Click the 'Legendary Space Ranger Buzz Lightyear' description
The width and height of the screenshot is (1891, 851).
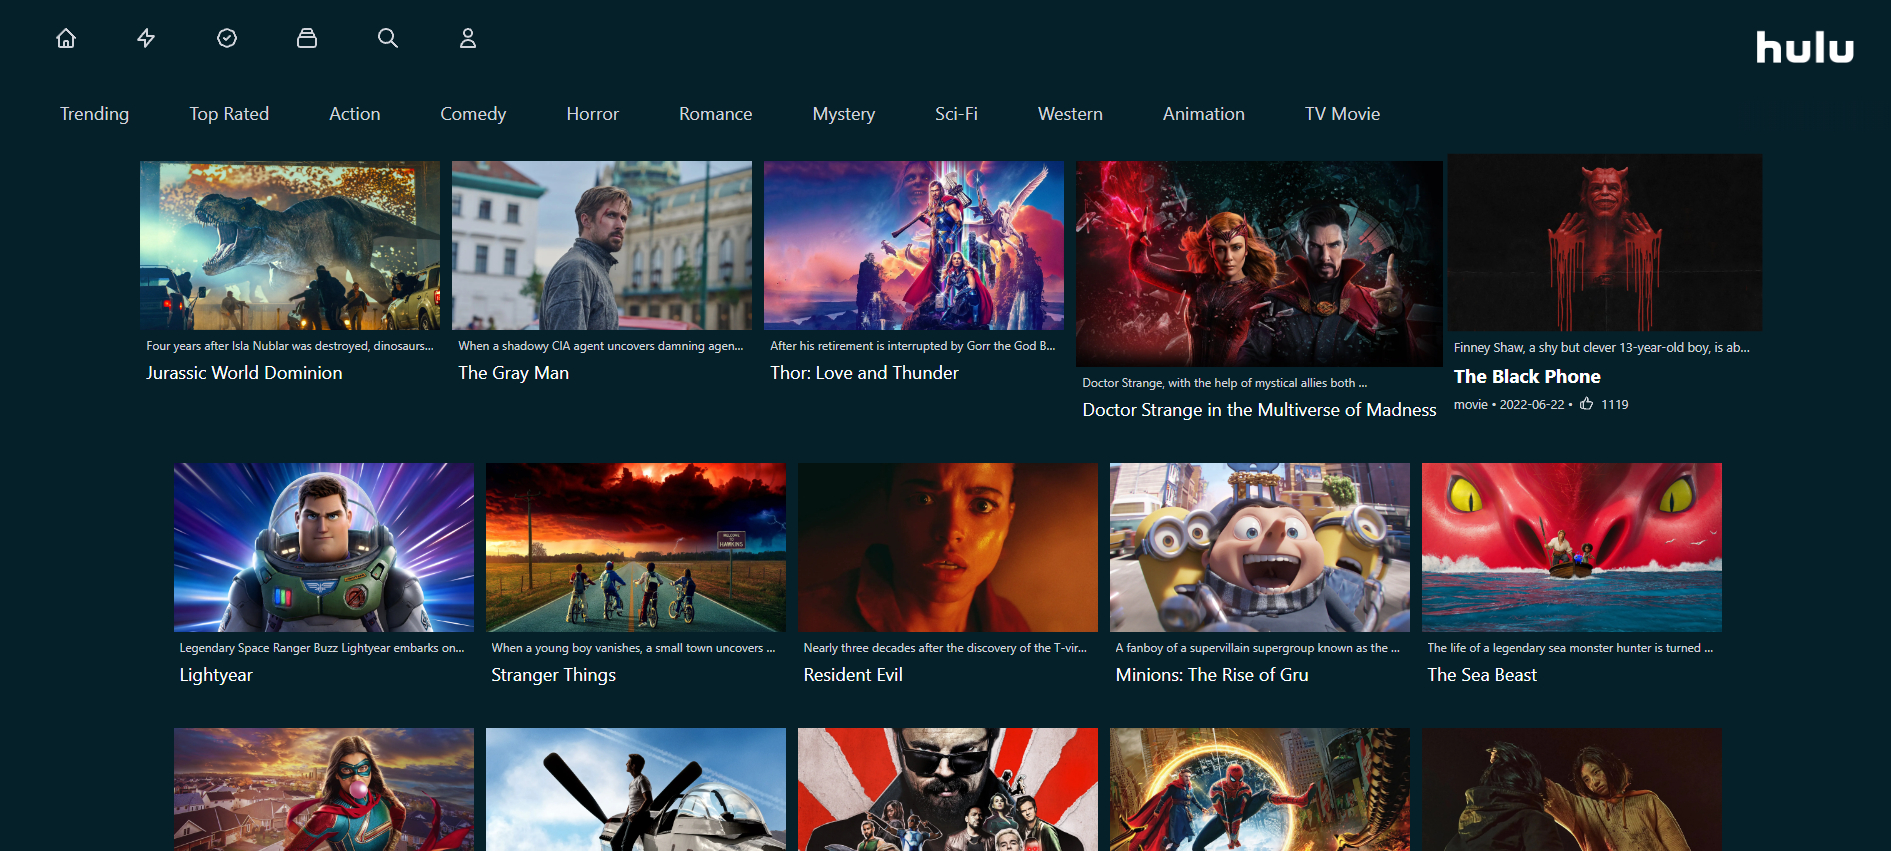click(322, 648)
